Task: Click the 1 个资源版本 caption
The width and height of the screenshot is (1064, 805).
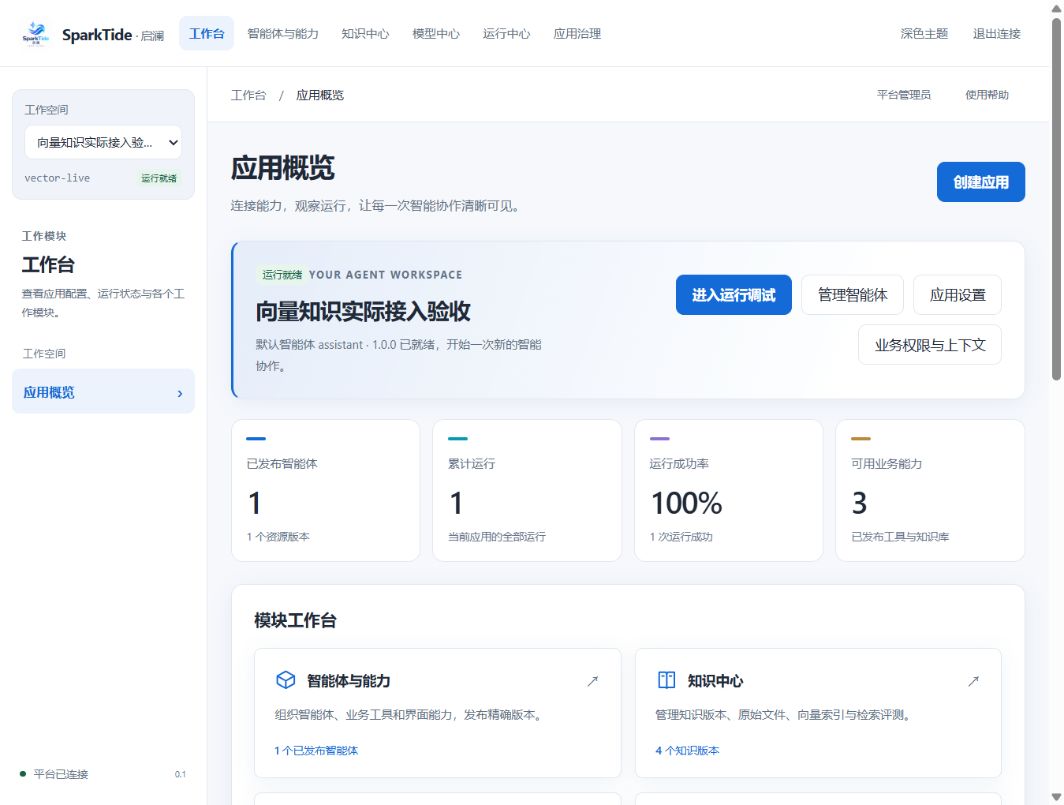Action: (278, 536)
